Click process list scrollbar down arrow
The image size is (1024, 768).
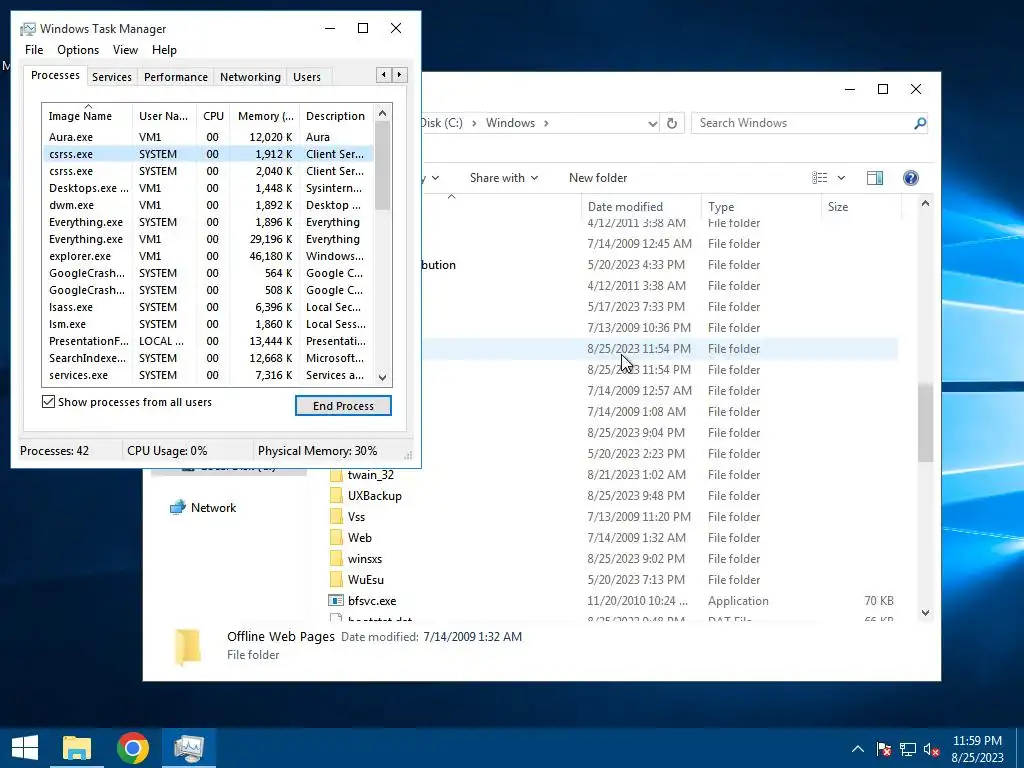click(383, 377)
